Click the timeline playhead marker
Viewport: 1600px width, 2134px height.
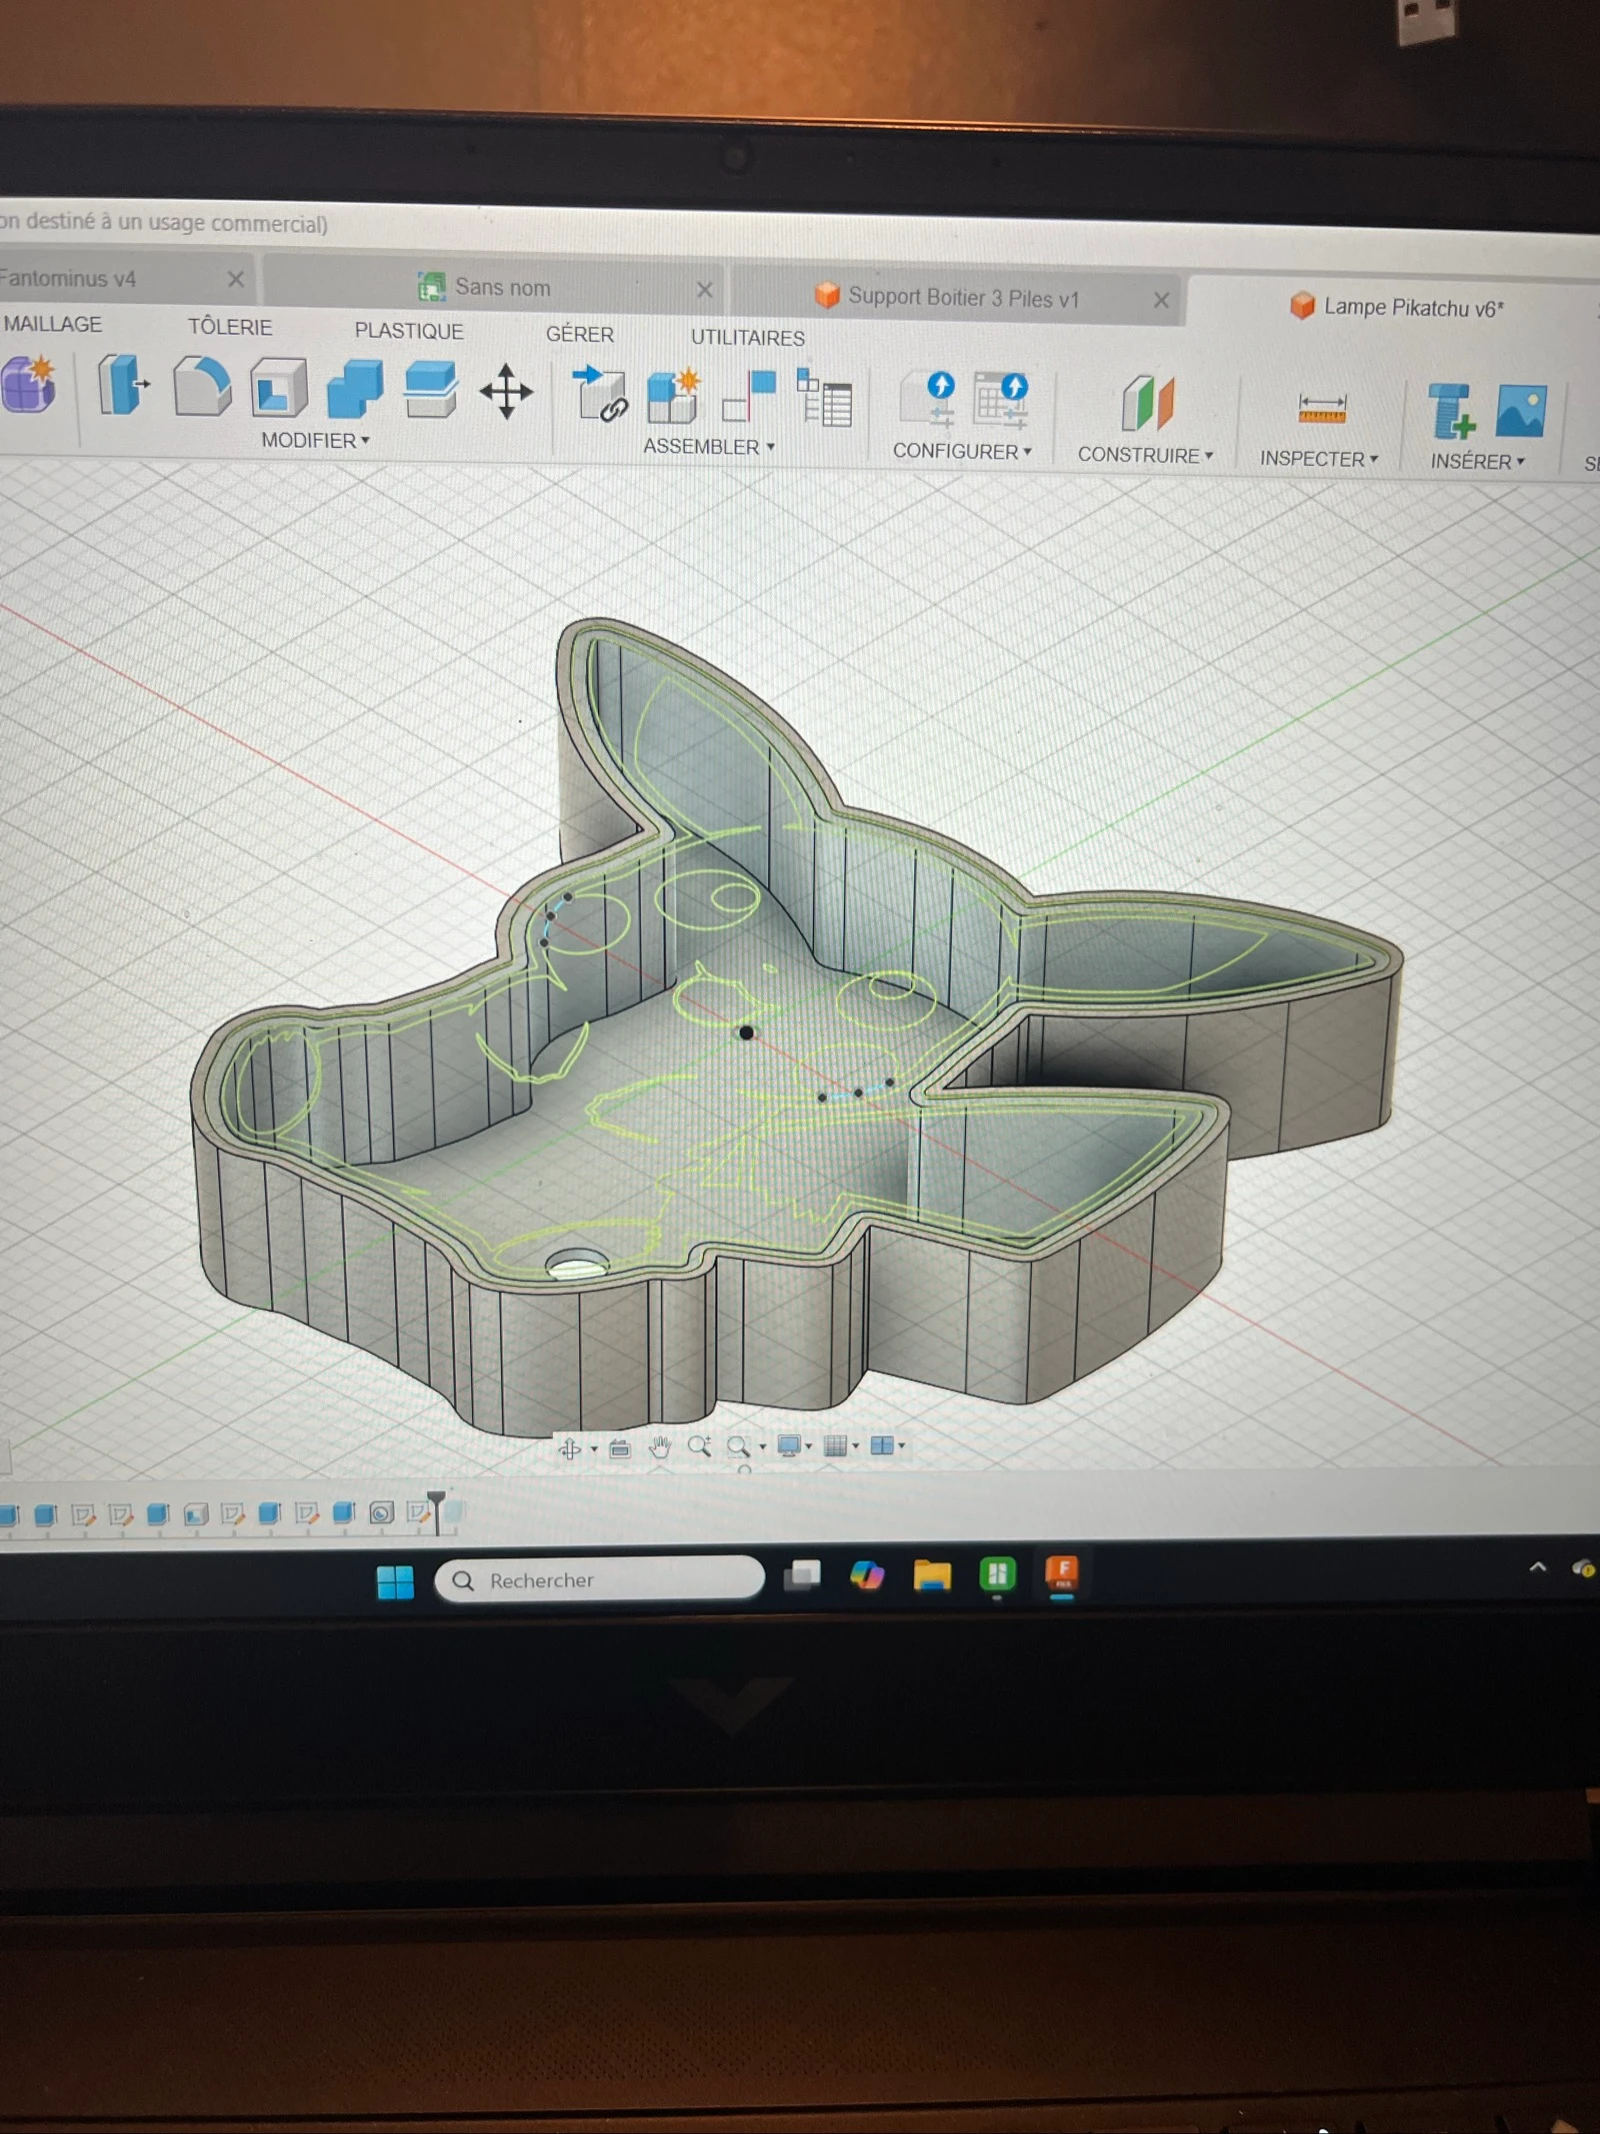pyautogui.click(x=437, y=1510)
